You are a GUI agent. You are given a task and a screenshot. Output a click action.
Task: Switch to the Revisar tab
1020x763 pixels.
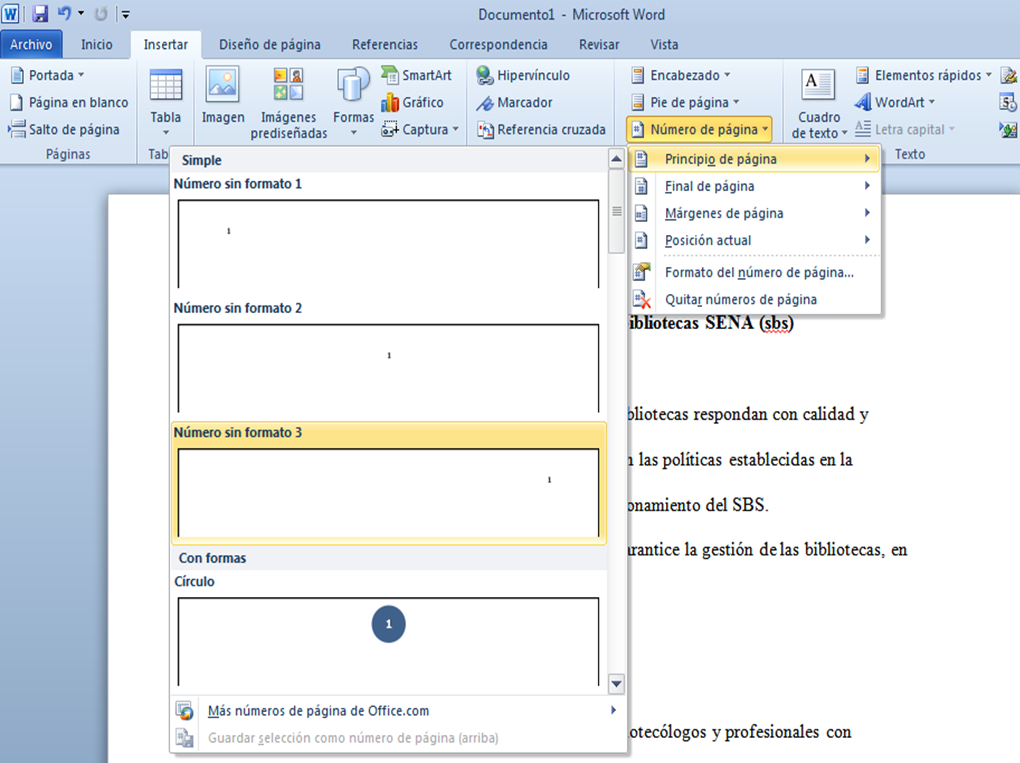[x=599, y=44]
